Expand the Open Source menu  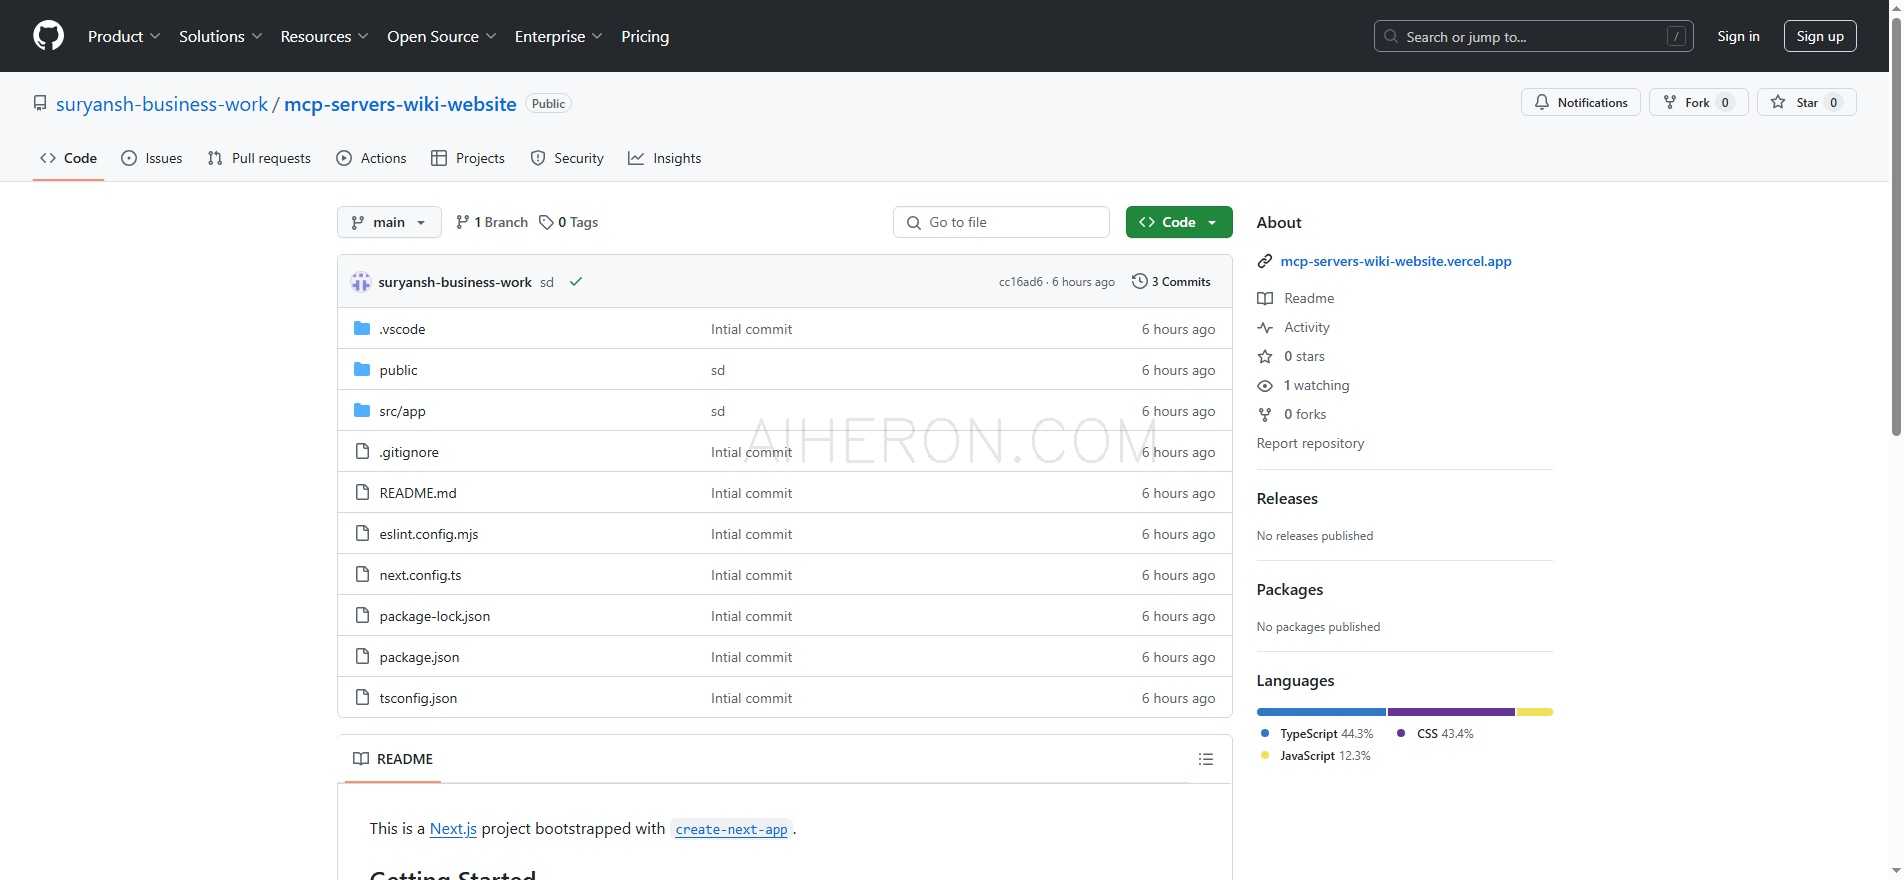coord(441,36)
